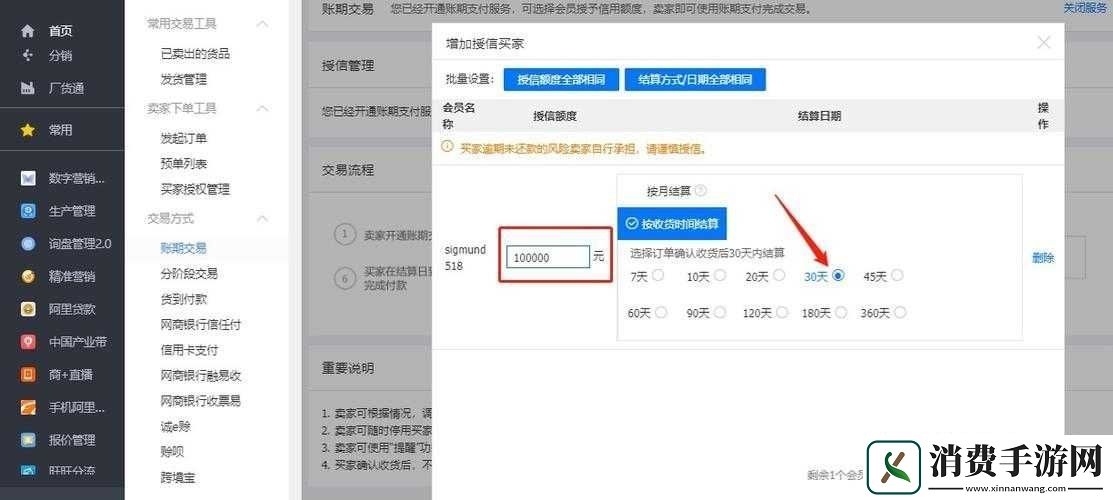Image resolution: width=1113 pixels, height=500 pixels.
Task: Click the 厂货通 factory icon
Action: 28,88
